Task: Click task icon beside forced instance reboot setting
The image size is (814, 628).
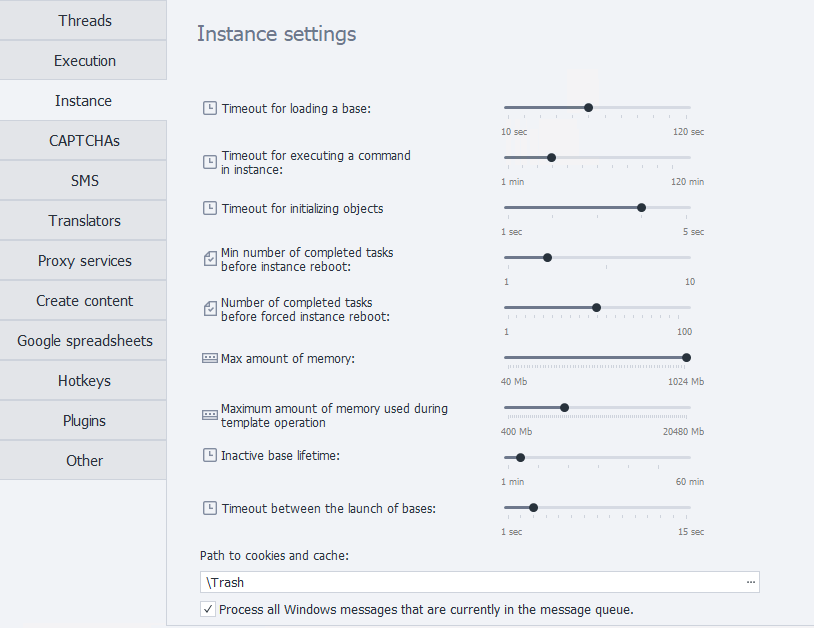Action: pos(210,309)
